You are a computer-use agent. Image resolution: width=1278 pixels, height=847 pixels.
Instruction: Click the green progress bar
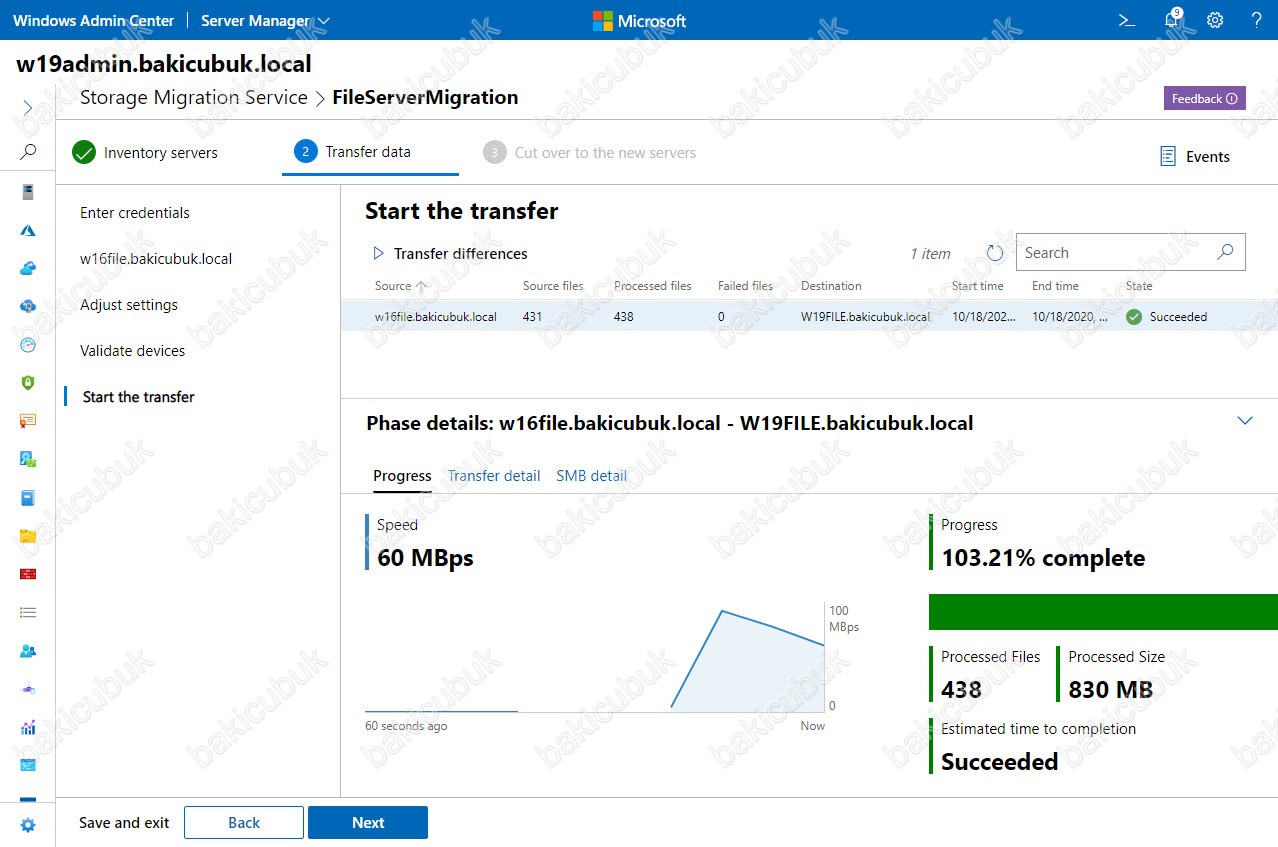(1103, 612)
